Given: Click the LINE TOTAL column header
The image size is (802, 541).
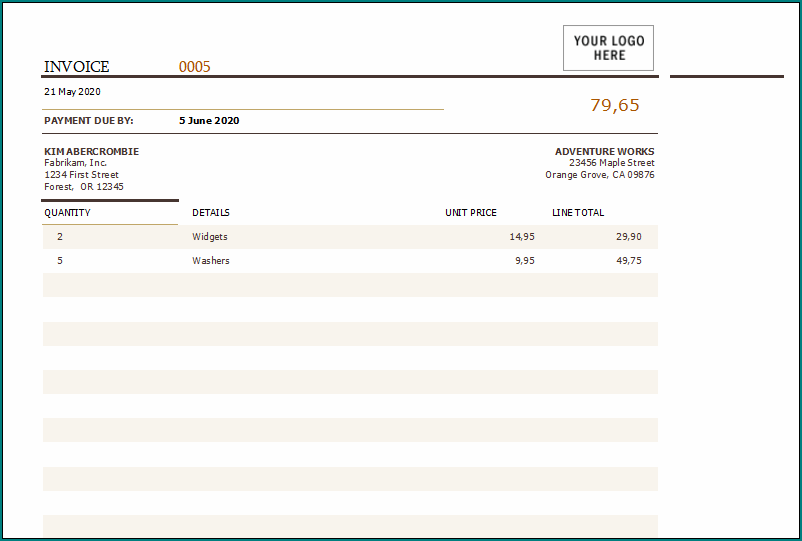Looking at the screenshot, I should tap(578, 213).
